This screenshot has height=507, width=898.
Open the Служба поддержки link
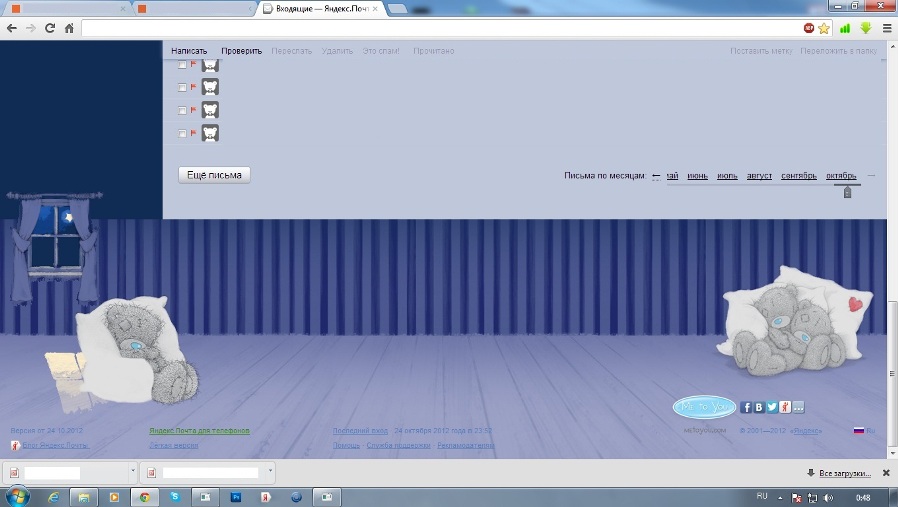click(398, 445)
